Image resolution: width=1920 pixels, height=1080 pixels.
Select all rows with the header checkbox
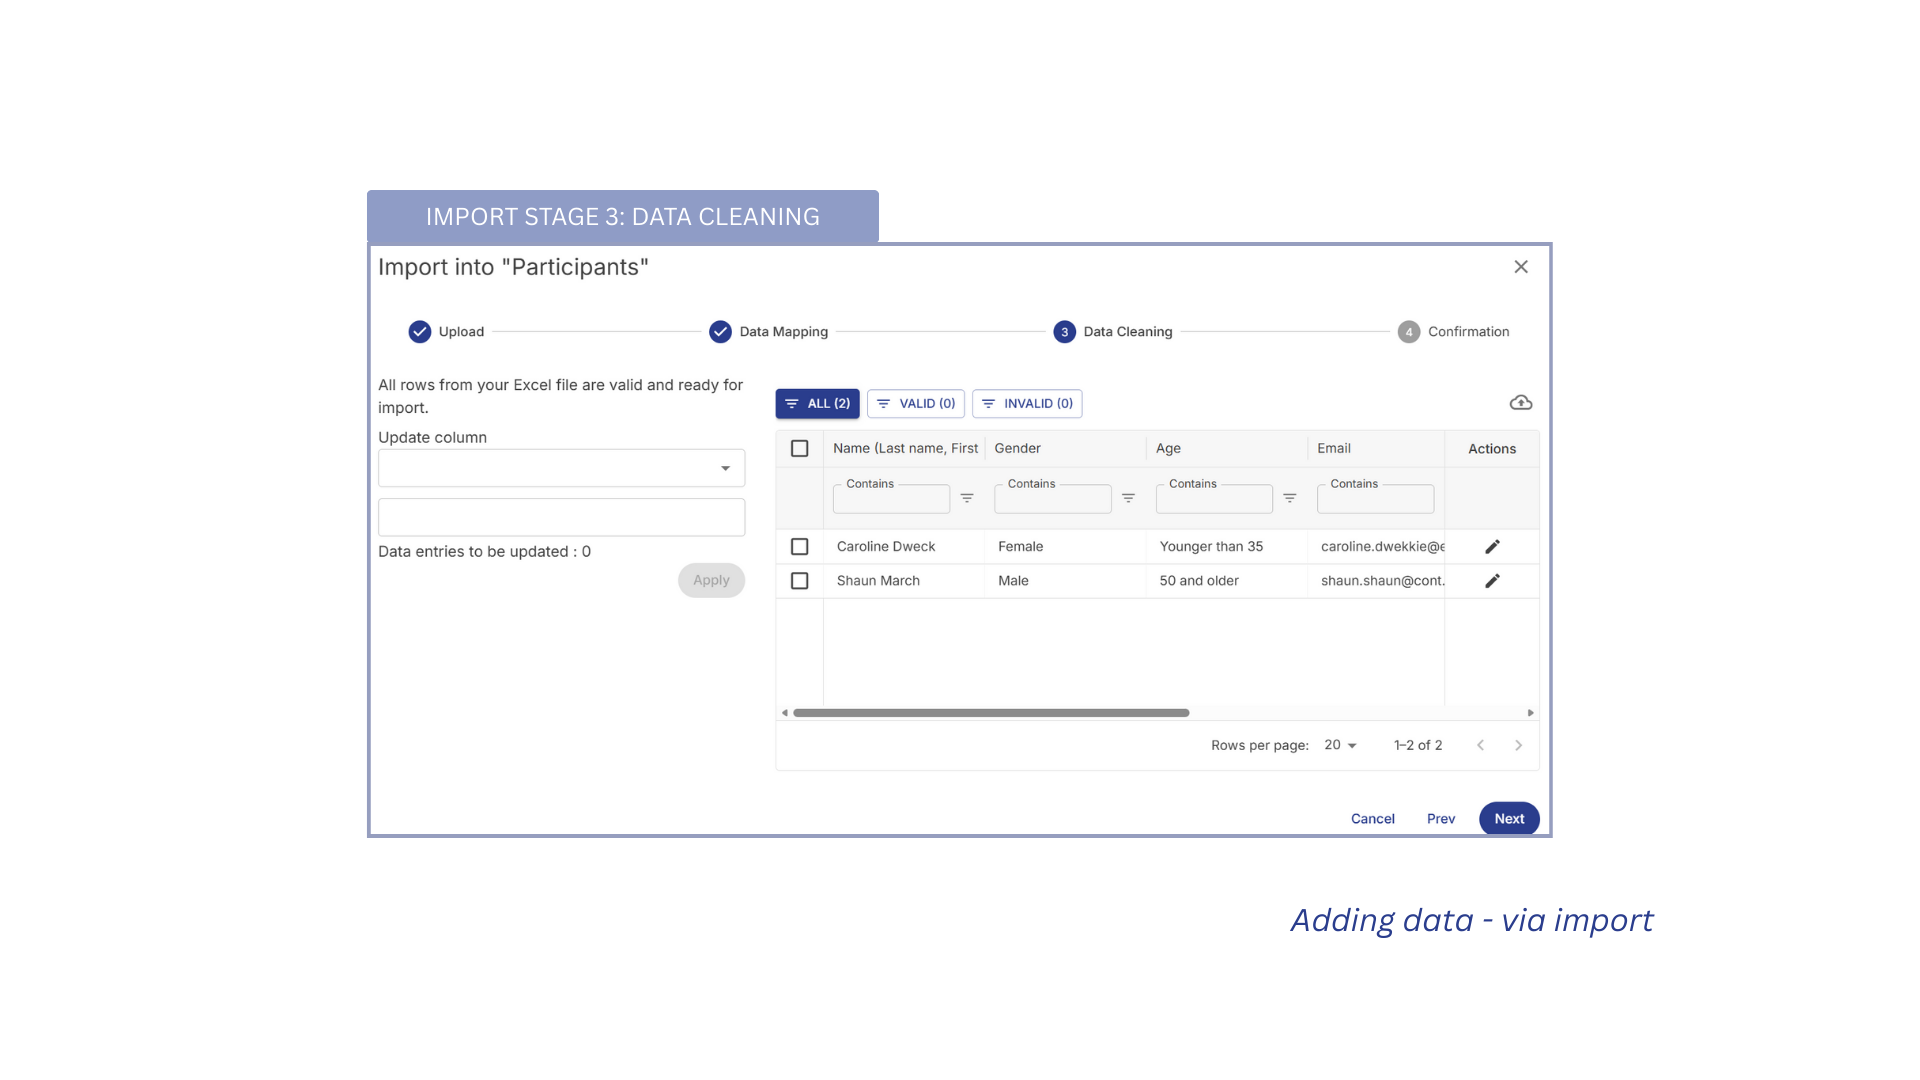[x=799, y=449]
